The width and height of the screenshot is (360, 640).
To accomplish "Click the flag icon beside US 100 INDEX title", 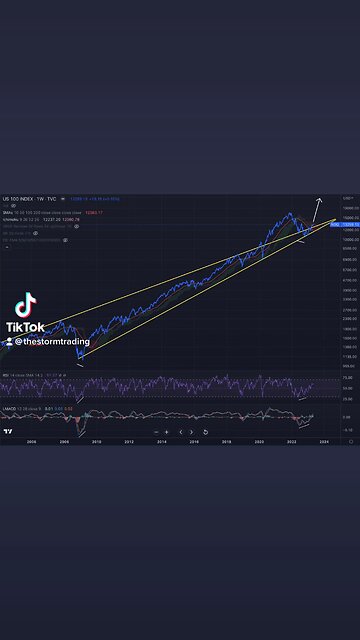I will click(x=62, y=199).
